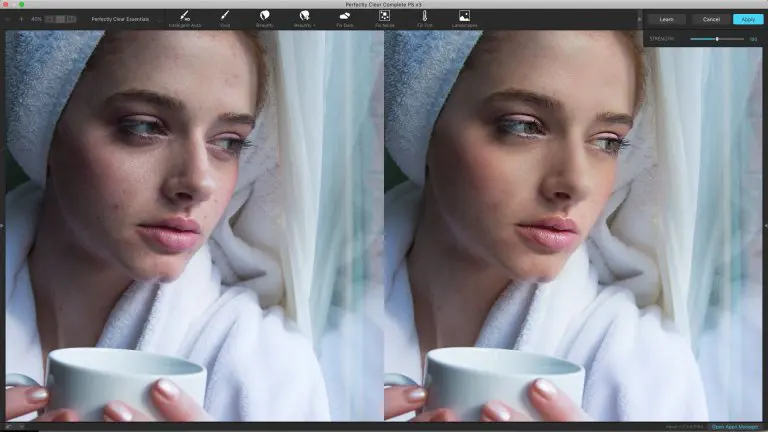Click the blue Apply button
The width and height of the screenshot is (768, 432).
[x=747, y=19]
